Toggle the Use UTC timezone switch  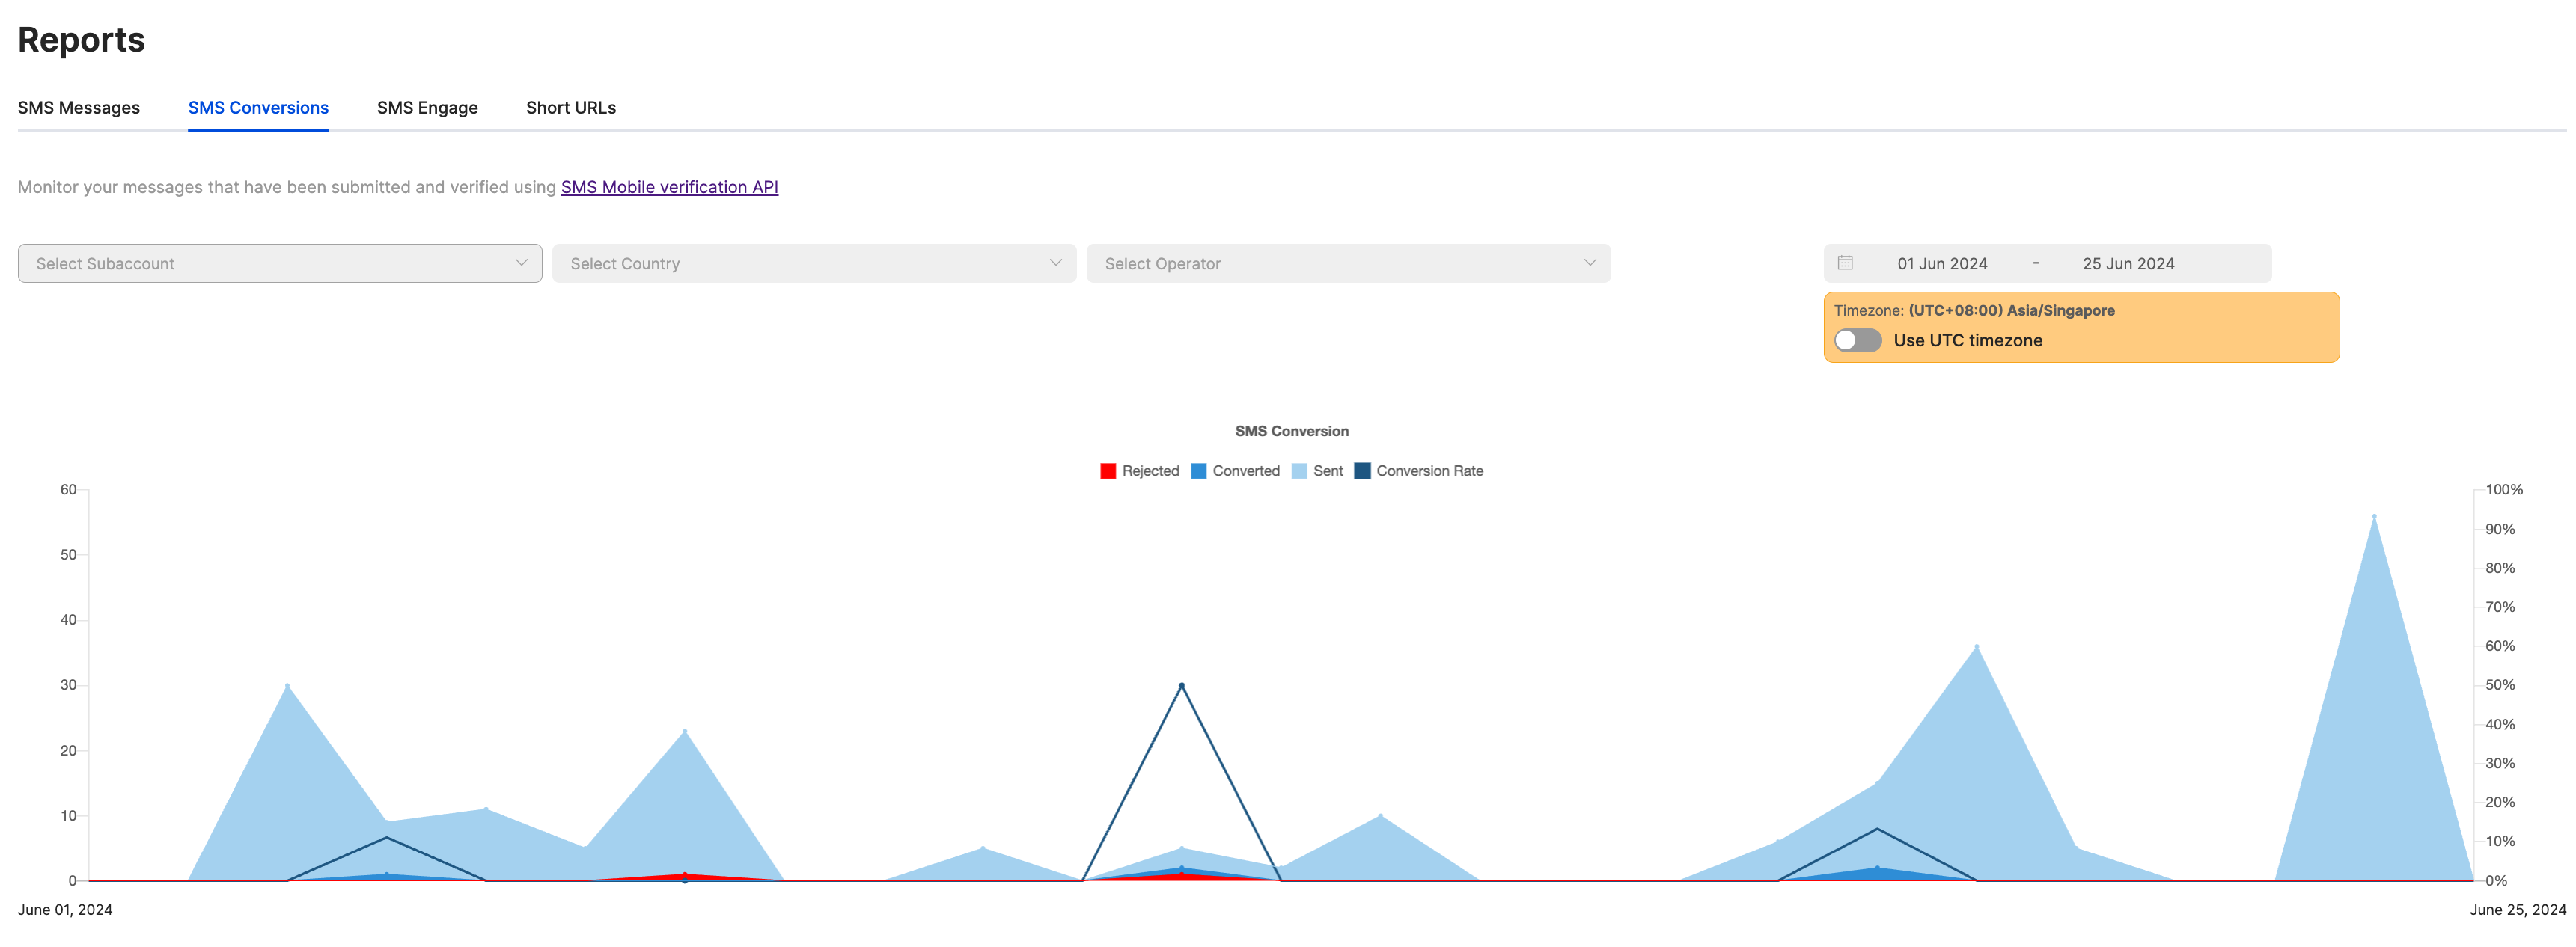tap(1857, 340)
